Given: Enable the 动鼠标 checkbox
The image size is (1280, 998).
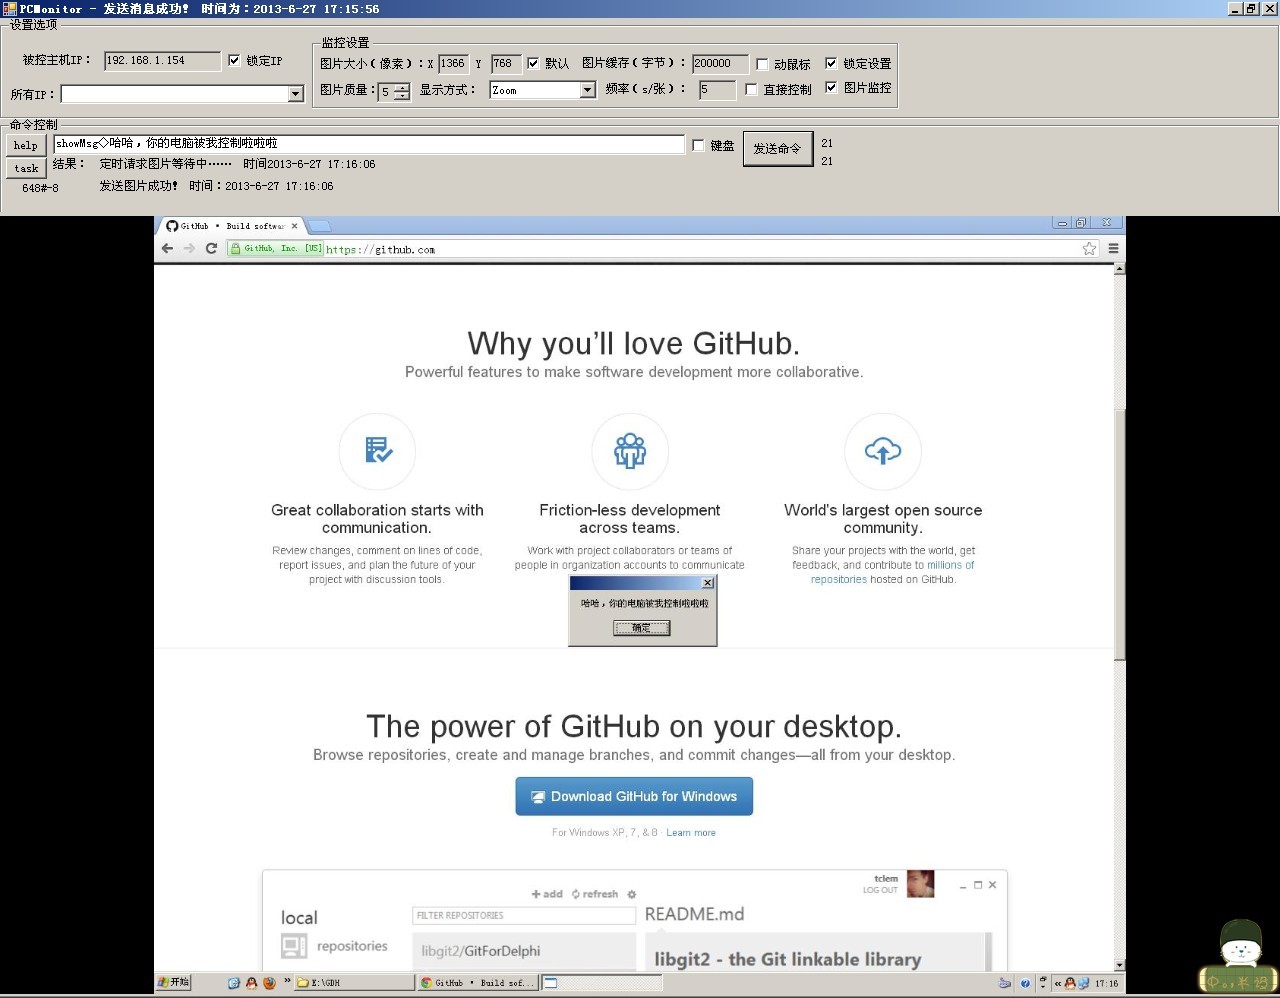Looking at the screenshot, I should coord(762,64).
